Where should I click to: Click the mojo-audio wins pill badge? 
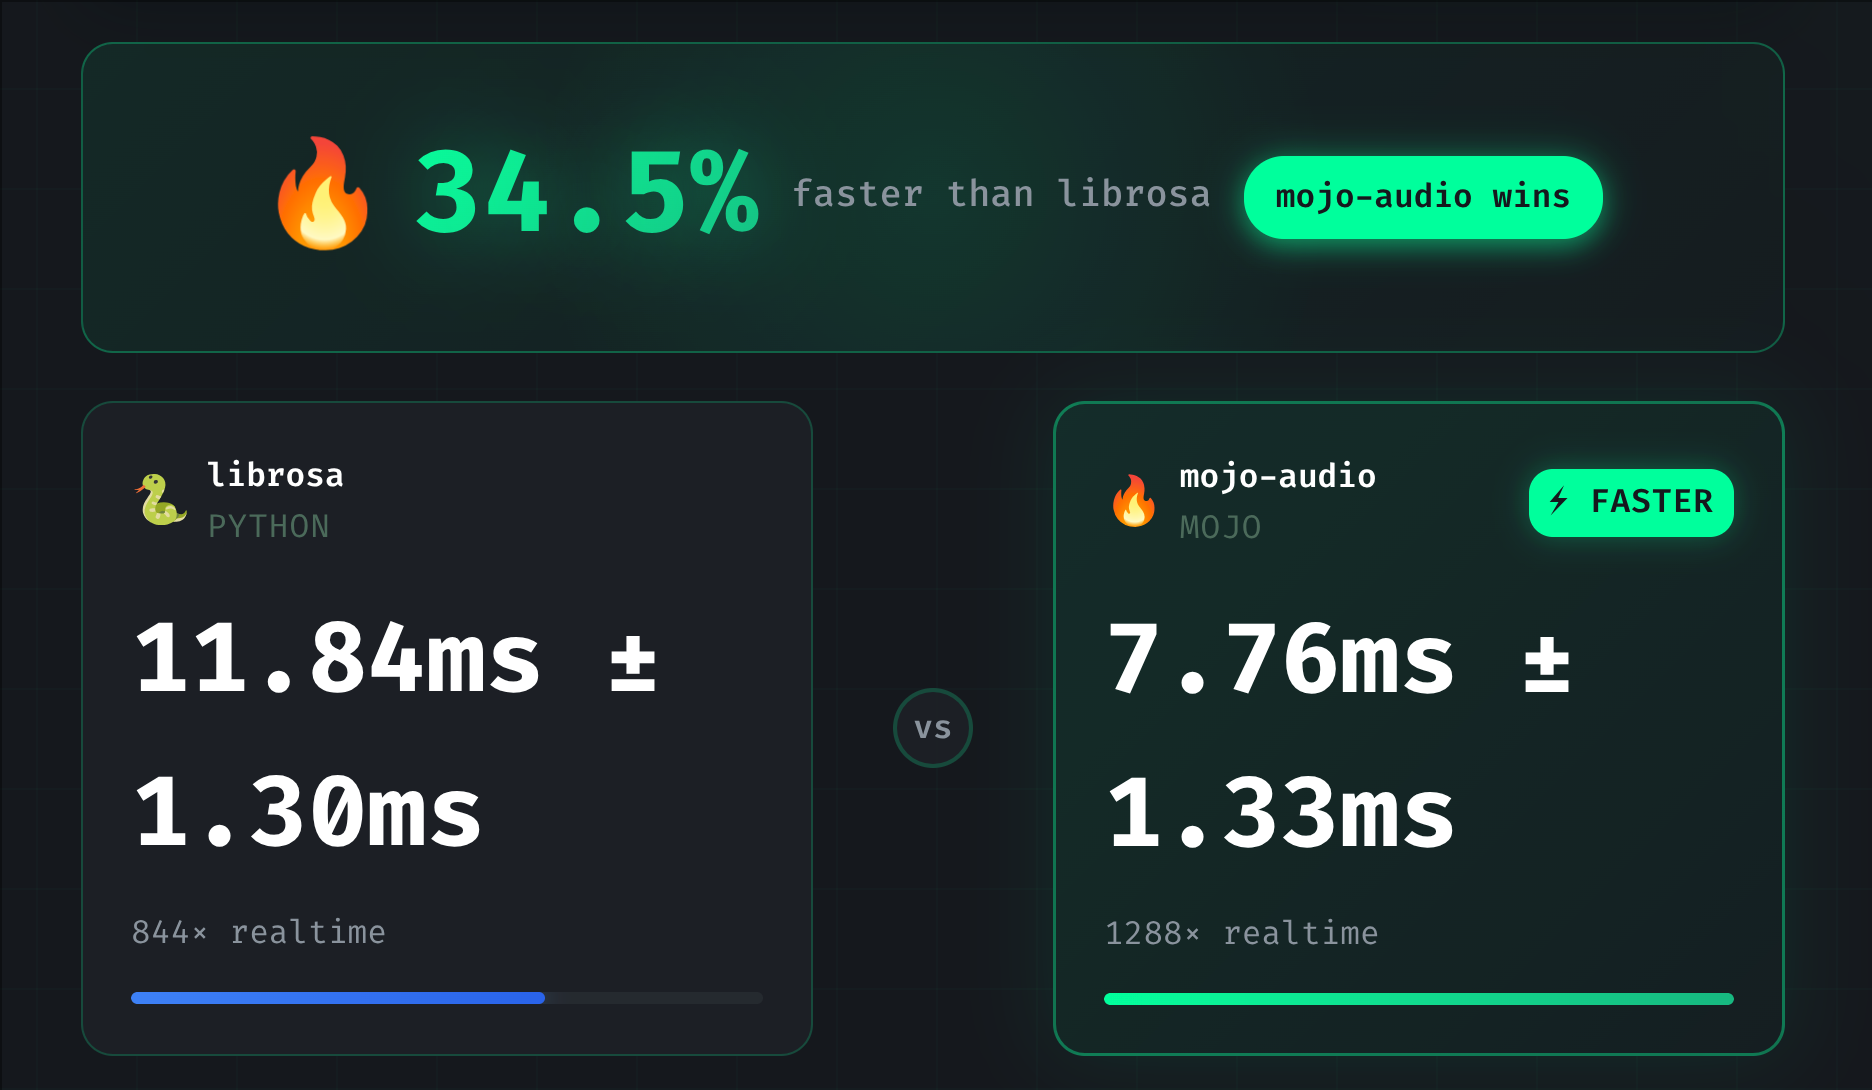(x=1423, y=197)
